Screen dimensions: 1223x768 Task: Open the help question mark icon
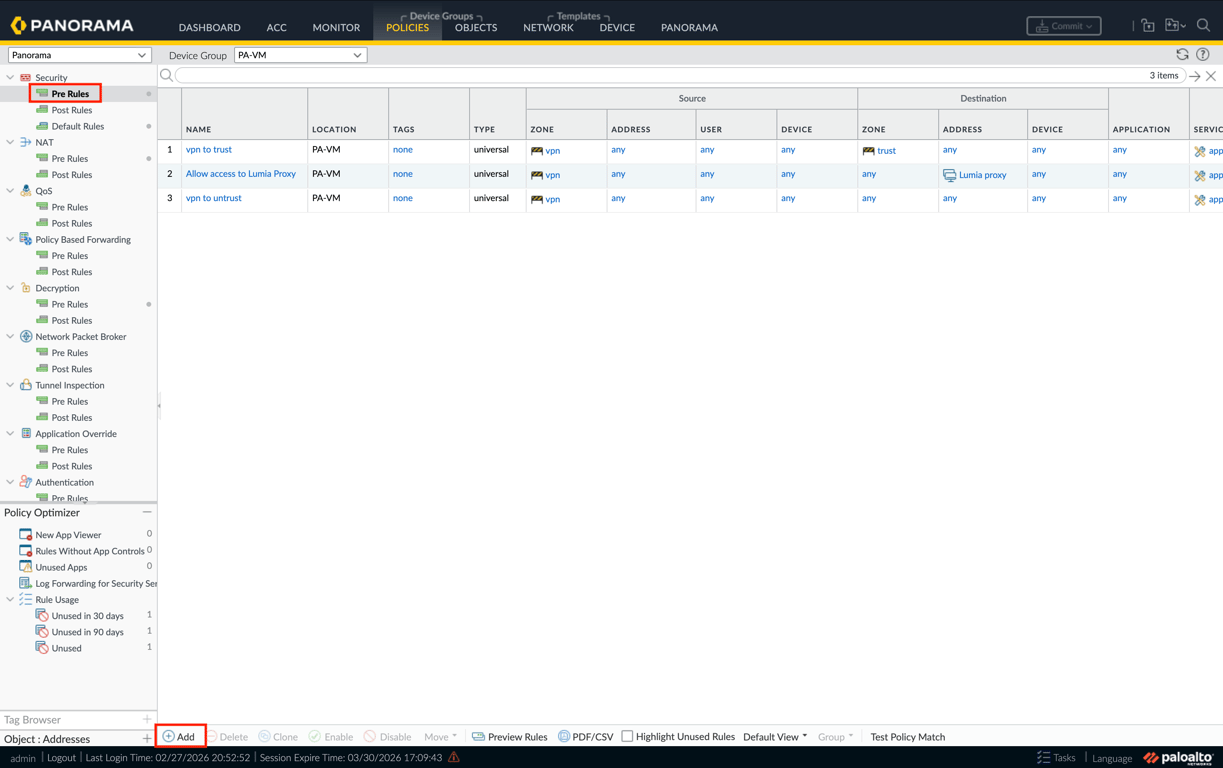click(1203, 55)
